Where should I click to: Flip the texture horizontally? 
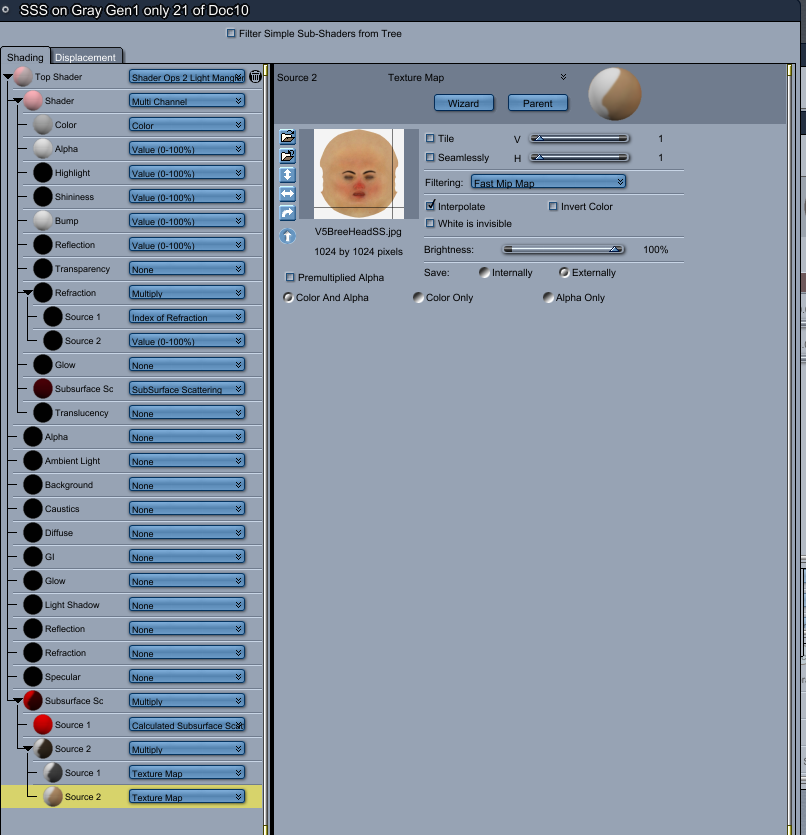pos(287,194)
